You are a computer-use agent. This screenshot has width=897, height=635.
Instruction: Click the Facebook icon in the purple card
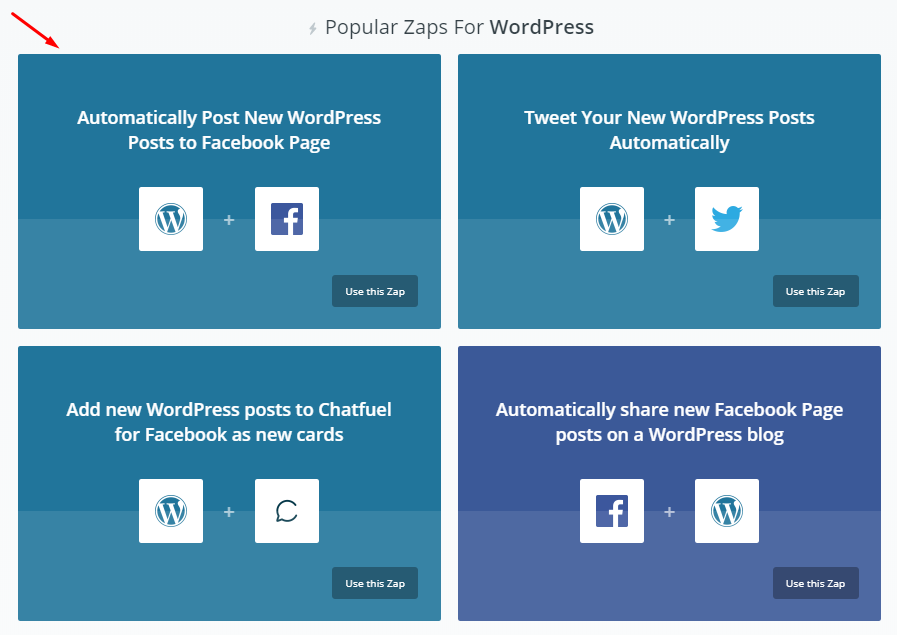pos(612,511)
